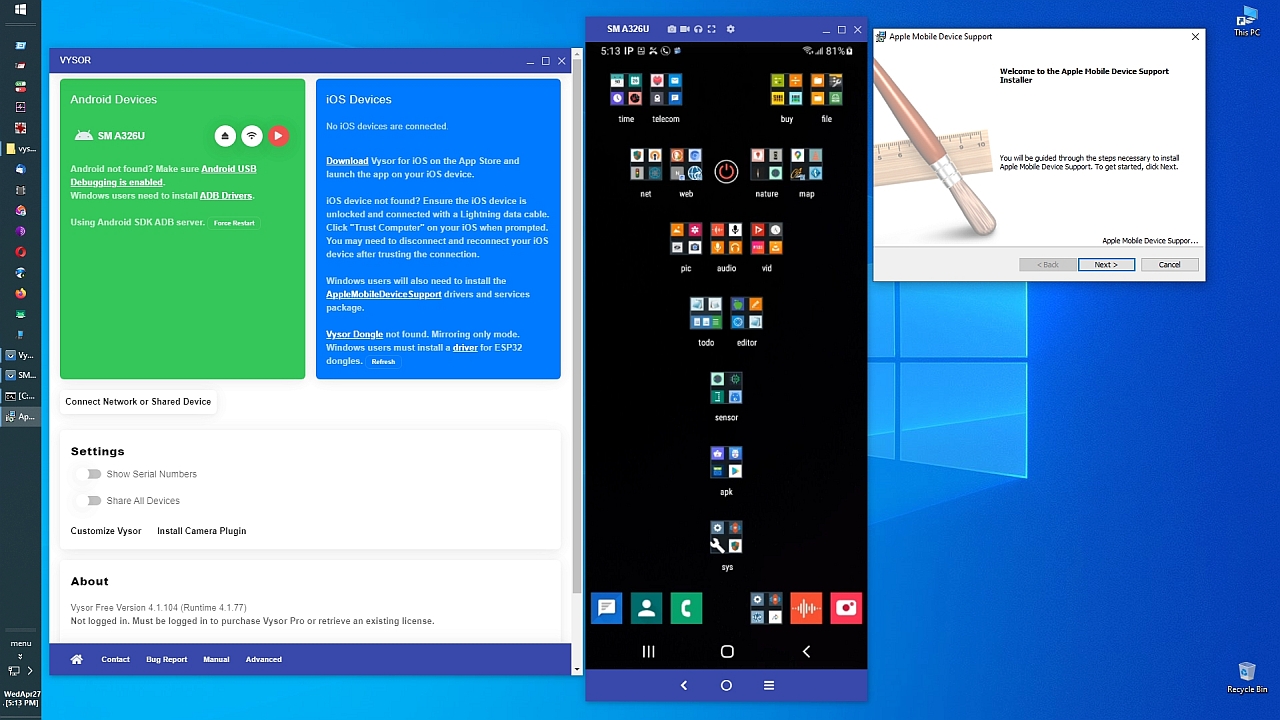
Task: Open the Messages app in the phone dock
Action: pyautogui.click(x=606, y=608)
